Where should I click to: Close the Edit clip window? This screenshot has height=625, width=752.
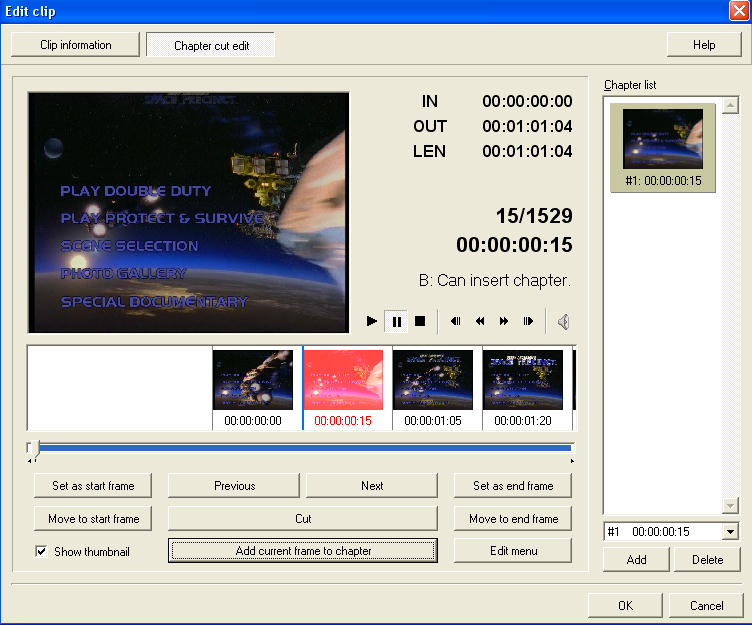pos(739,11)
